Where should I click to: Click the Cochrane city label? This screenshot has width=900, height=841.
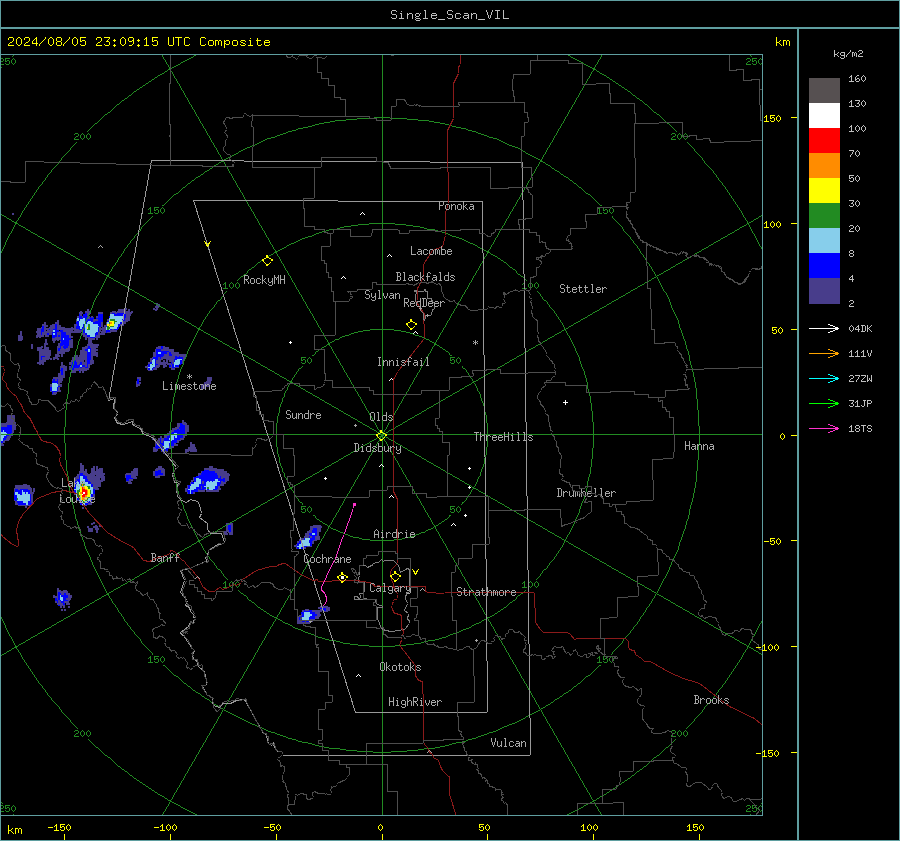327,559
